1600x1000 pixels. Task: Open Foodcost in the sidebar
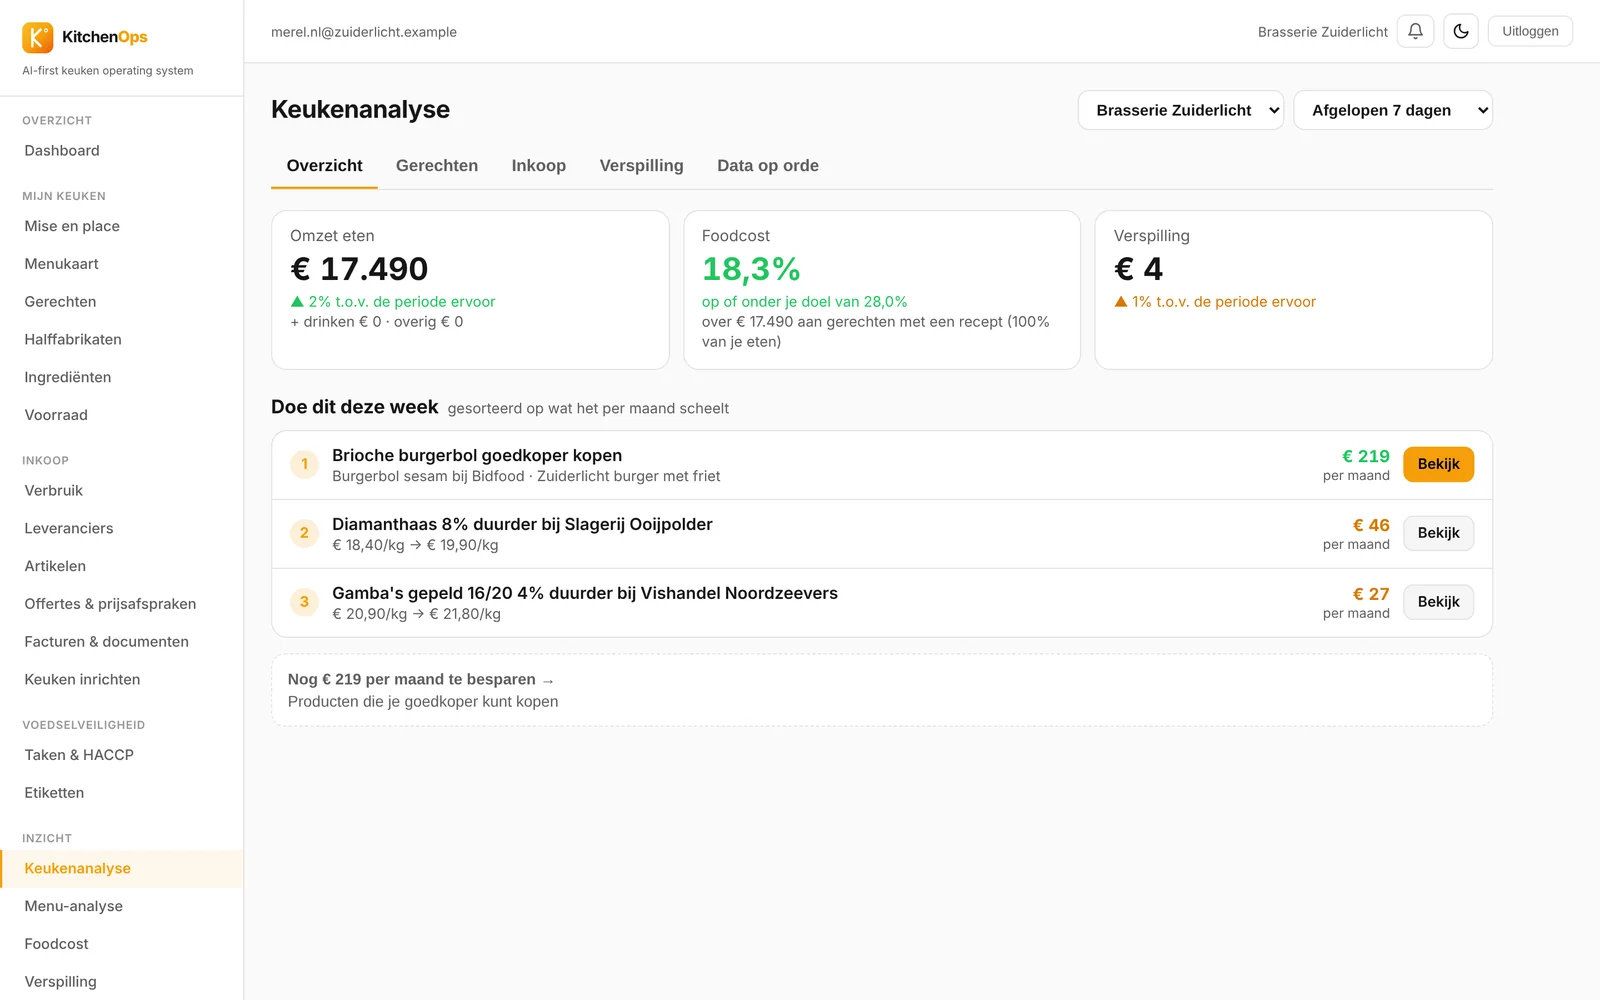click(x=121, y=944)
